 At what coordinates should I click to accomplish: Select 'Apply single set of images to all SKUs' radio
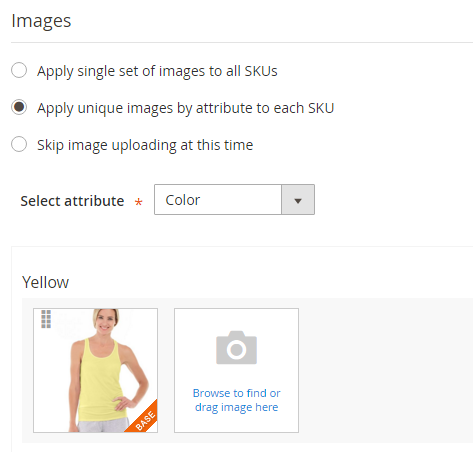click(19, 70)
